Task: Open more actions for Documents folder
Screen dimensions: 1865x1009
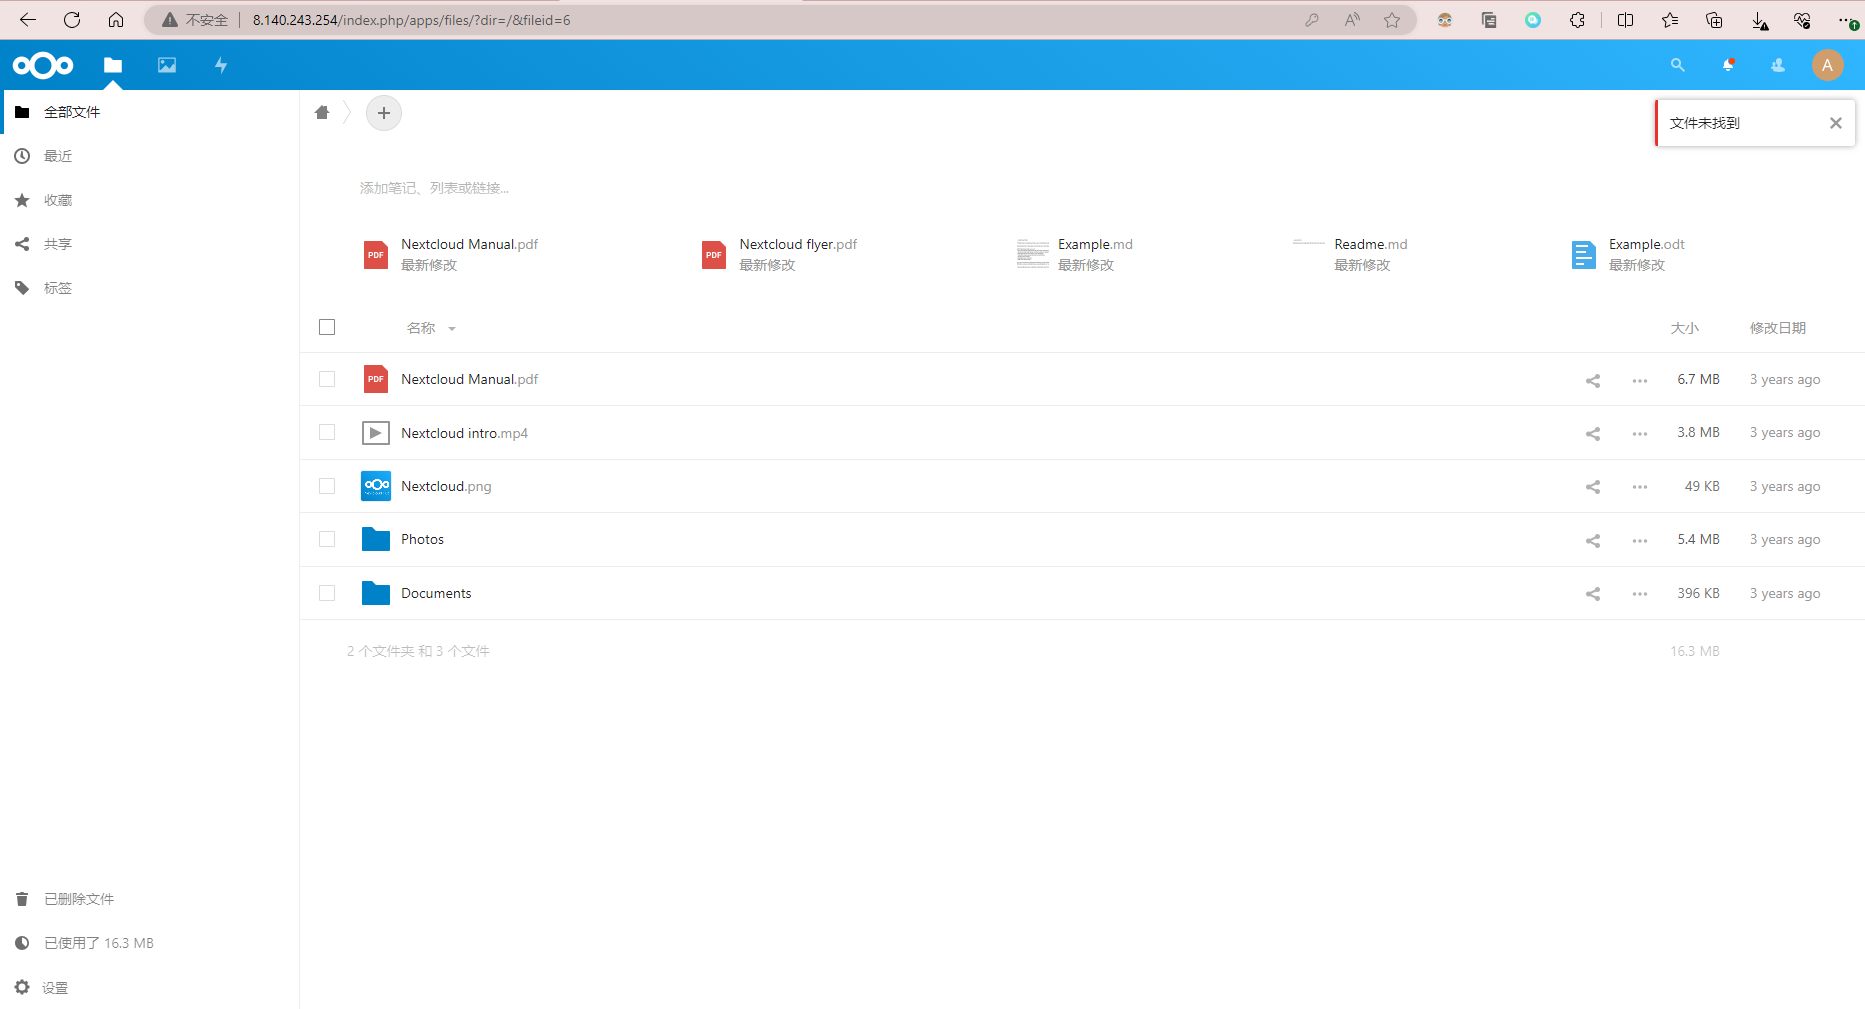Action: pyautogui.click(x=1640, y=594)
